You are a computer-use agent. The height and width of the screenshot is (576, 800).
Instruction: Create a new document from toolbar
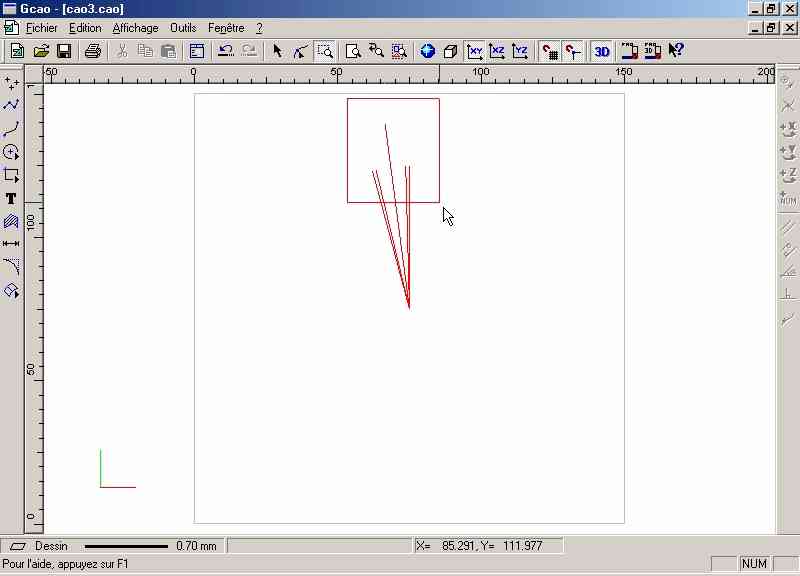pyautogui.click(x=17, y=51)
